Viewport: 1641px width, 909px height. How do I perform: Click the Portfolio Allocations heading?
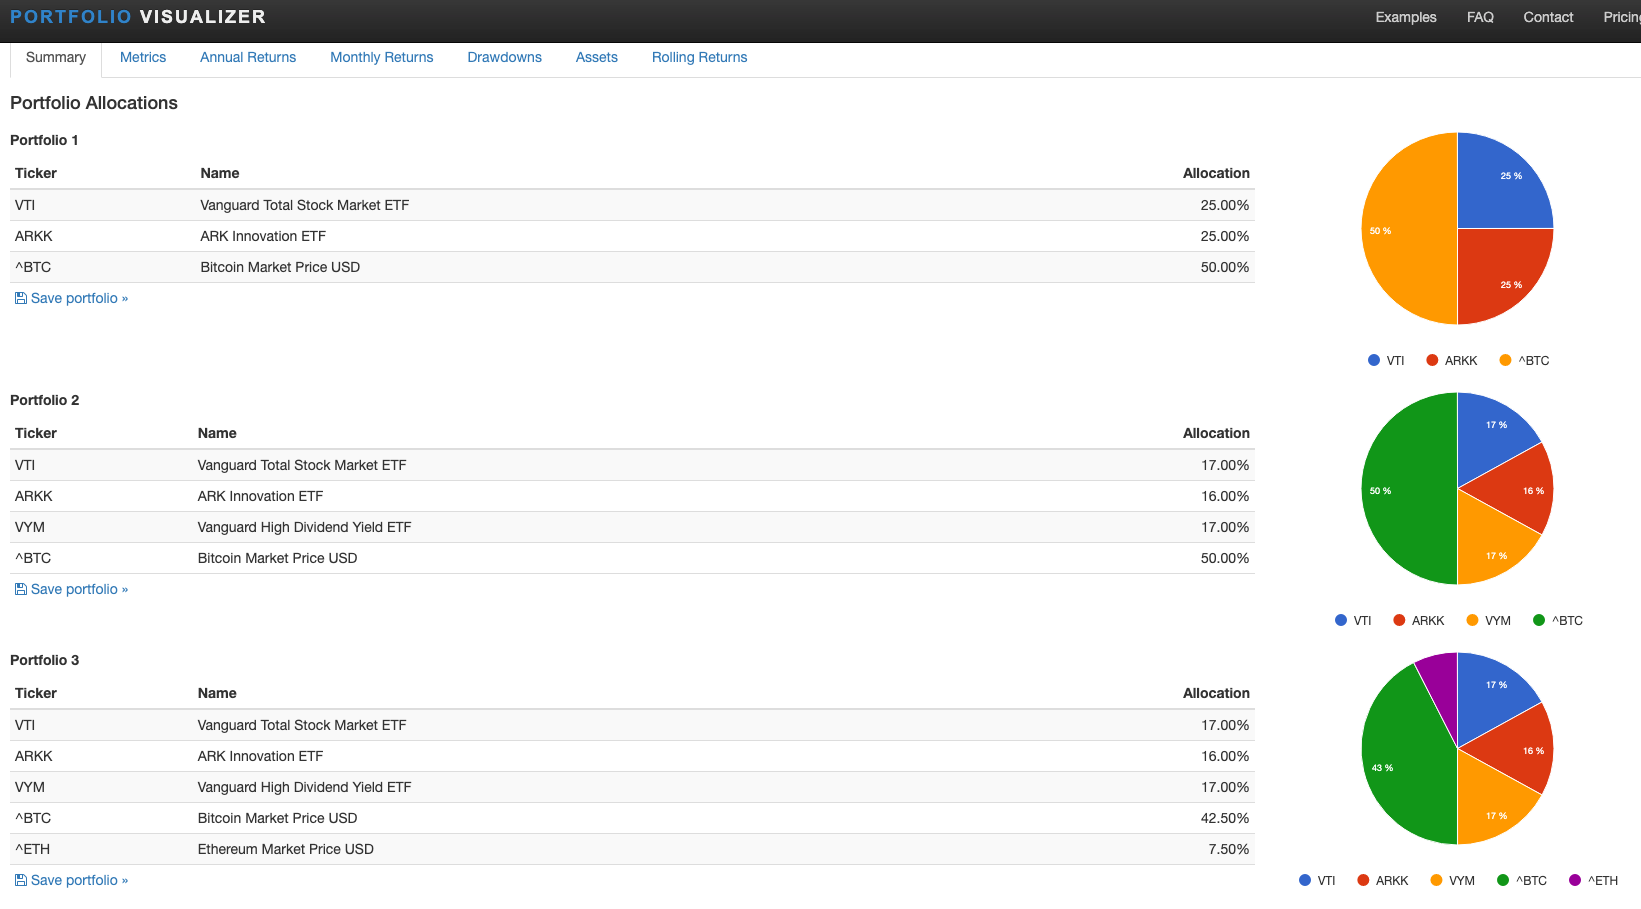coord(94,103)
